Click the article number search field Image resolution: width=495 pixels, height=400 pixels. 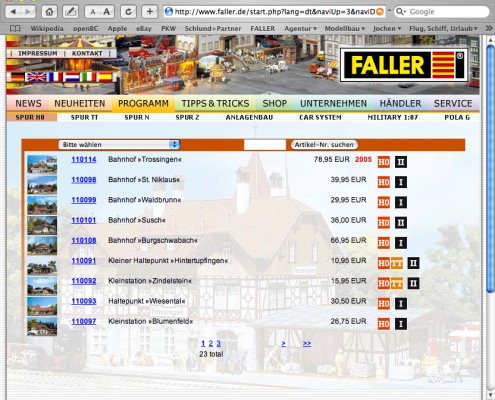click(x=265, y=145)
